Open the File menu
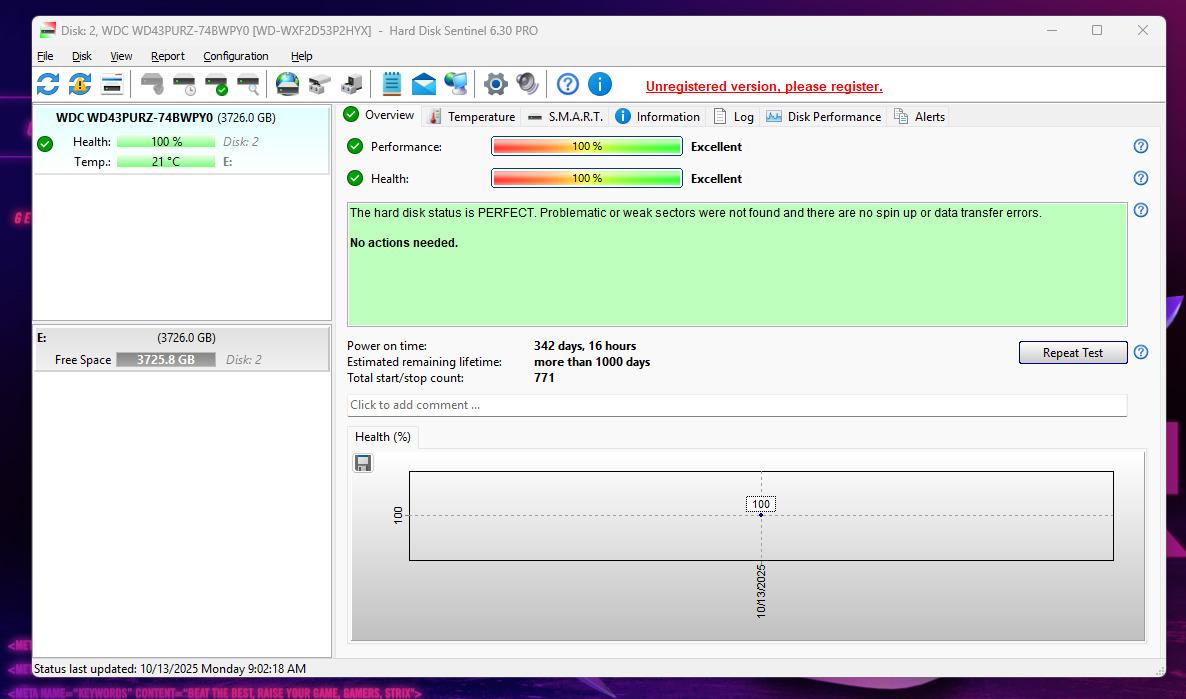 tap(45, 56)
